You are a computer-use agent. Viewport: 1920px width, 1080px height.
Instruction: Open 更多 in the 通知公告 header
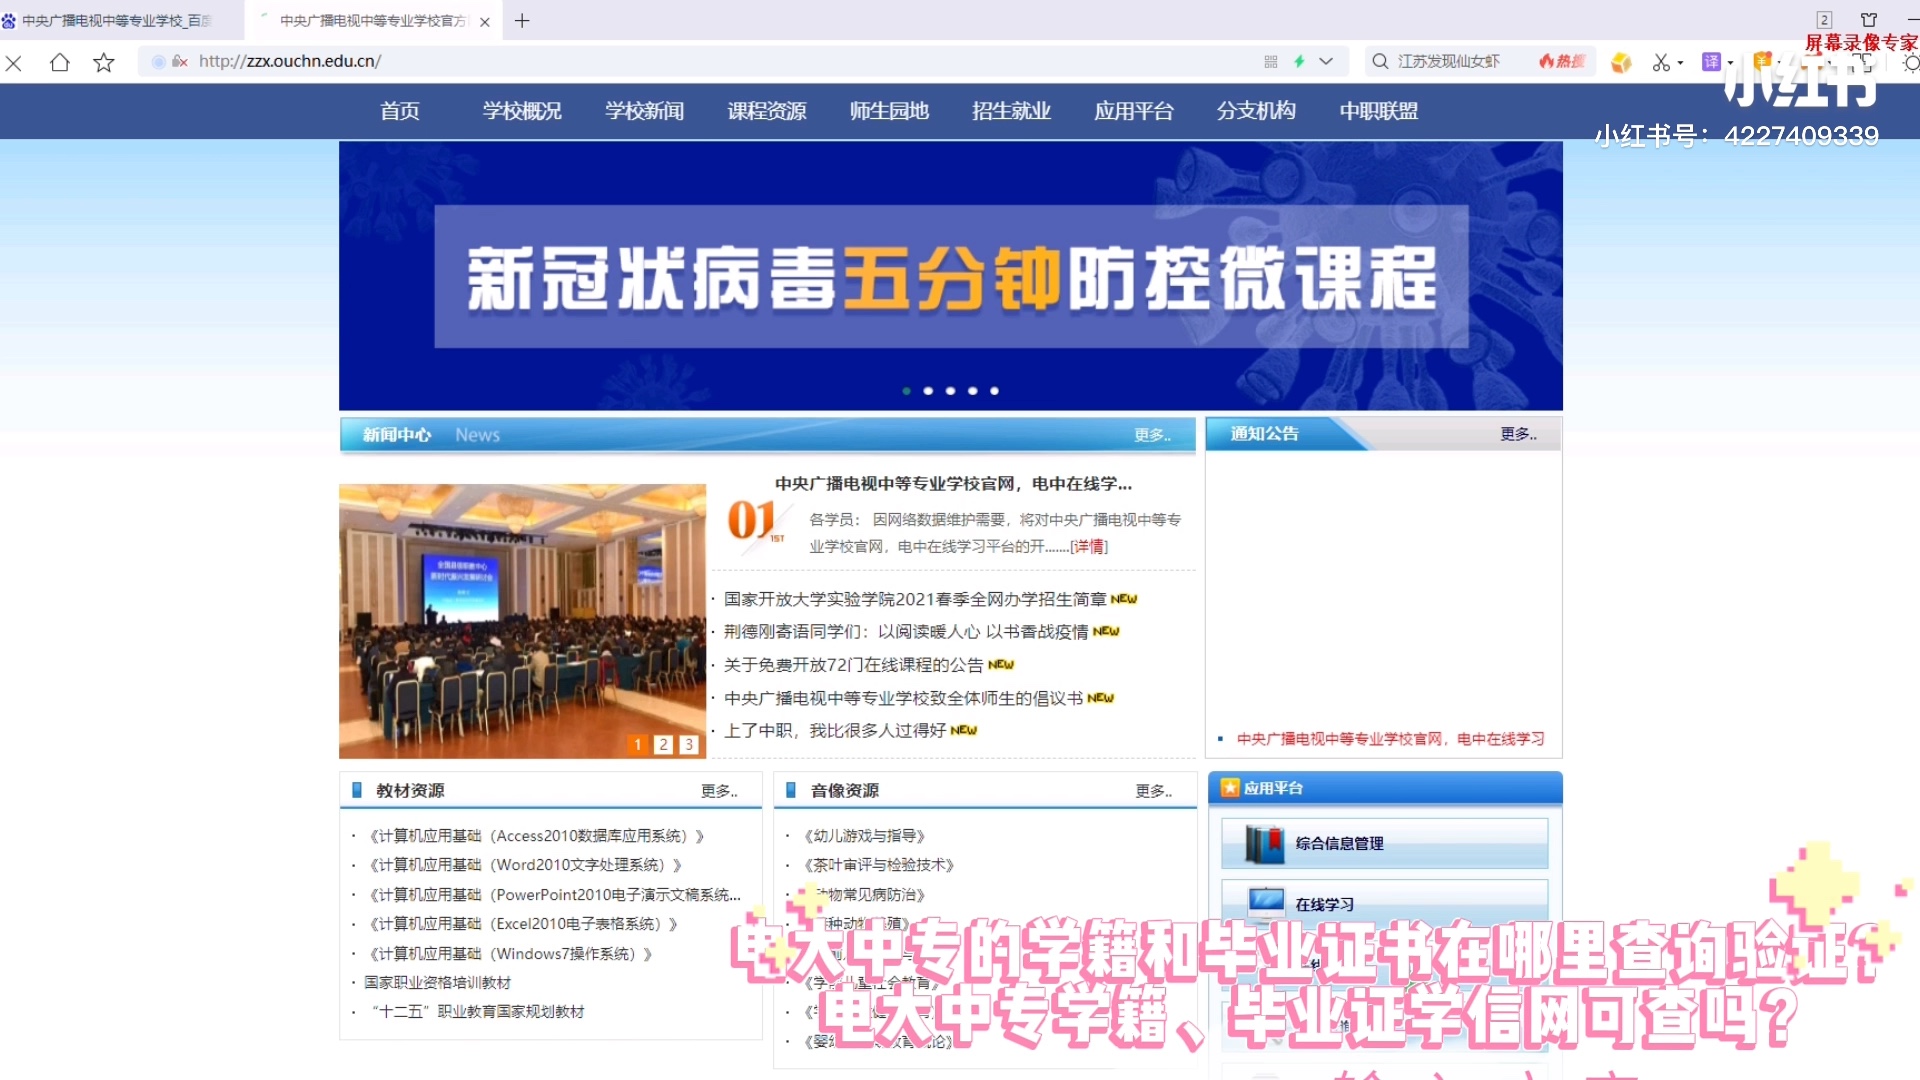pos(1518,434)
